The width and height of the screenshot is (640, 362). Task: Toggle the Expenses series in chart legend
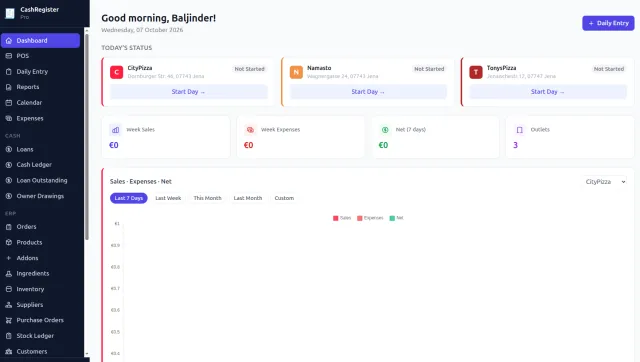point(370,218)
